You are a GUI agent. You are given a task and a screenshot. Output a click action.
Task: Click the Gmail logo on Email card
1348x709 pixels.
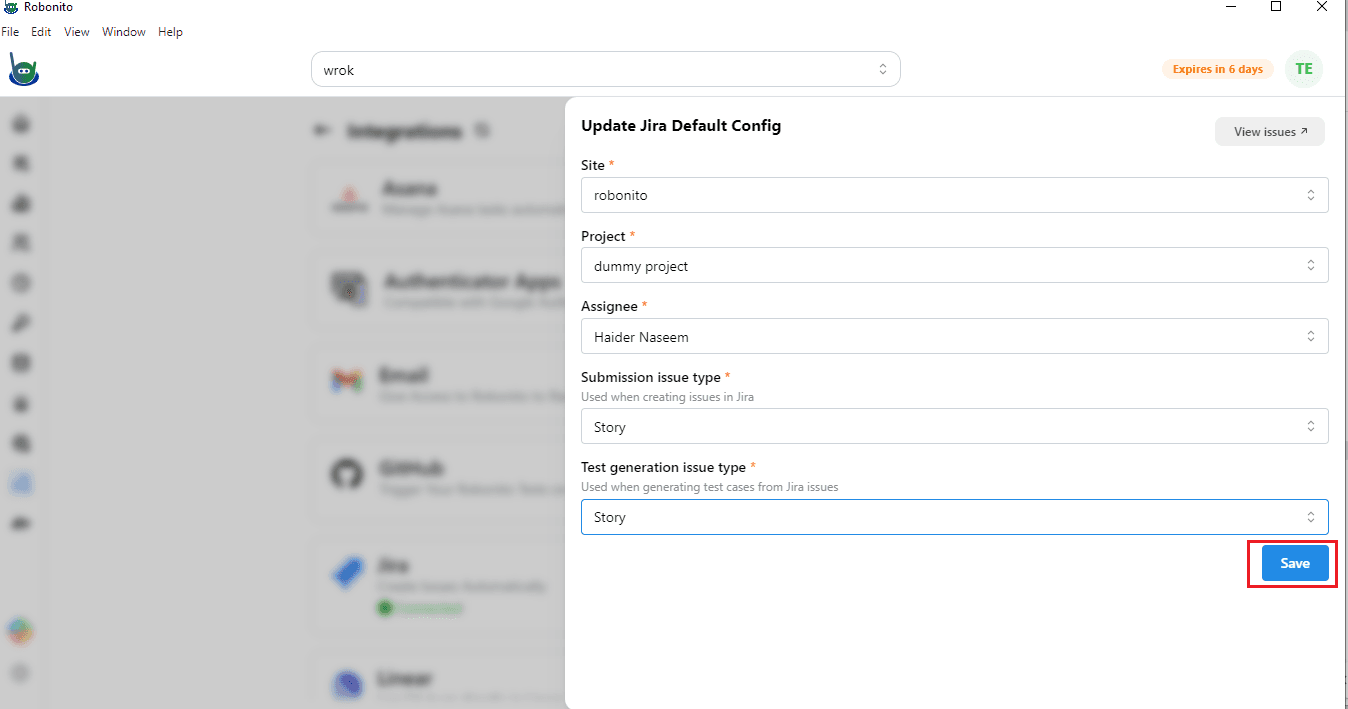click(347, 381)
